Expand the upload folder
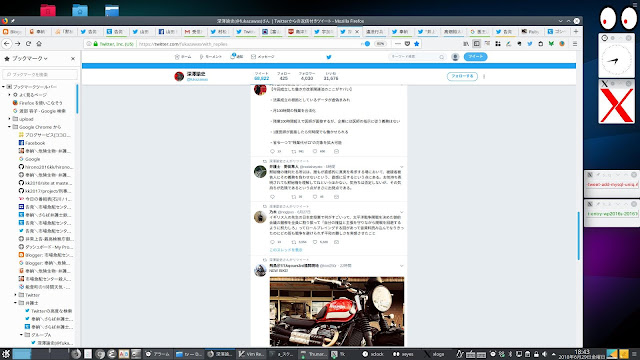 pos(9,119)
